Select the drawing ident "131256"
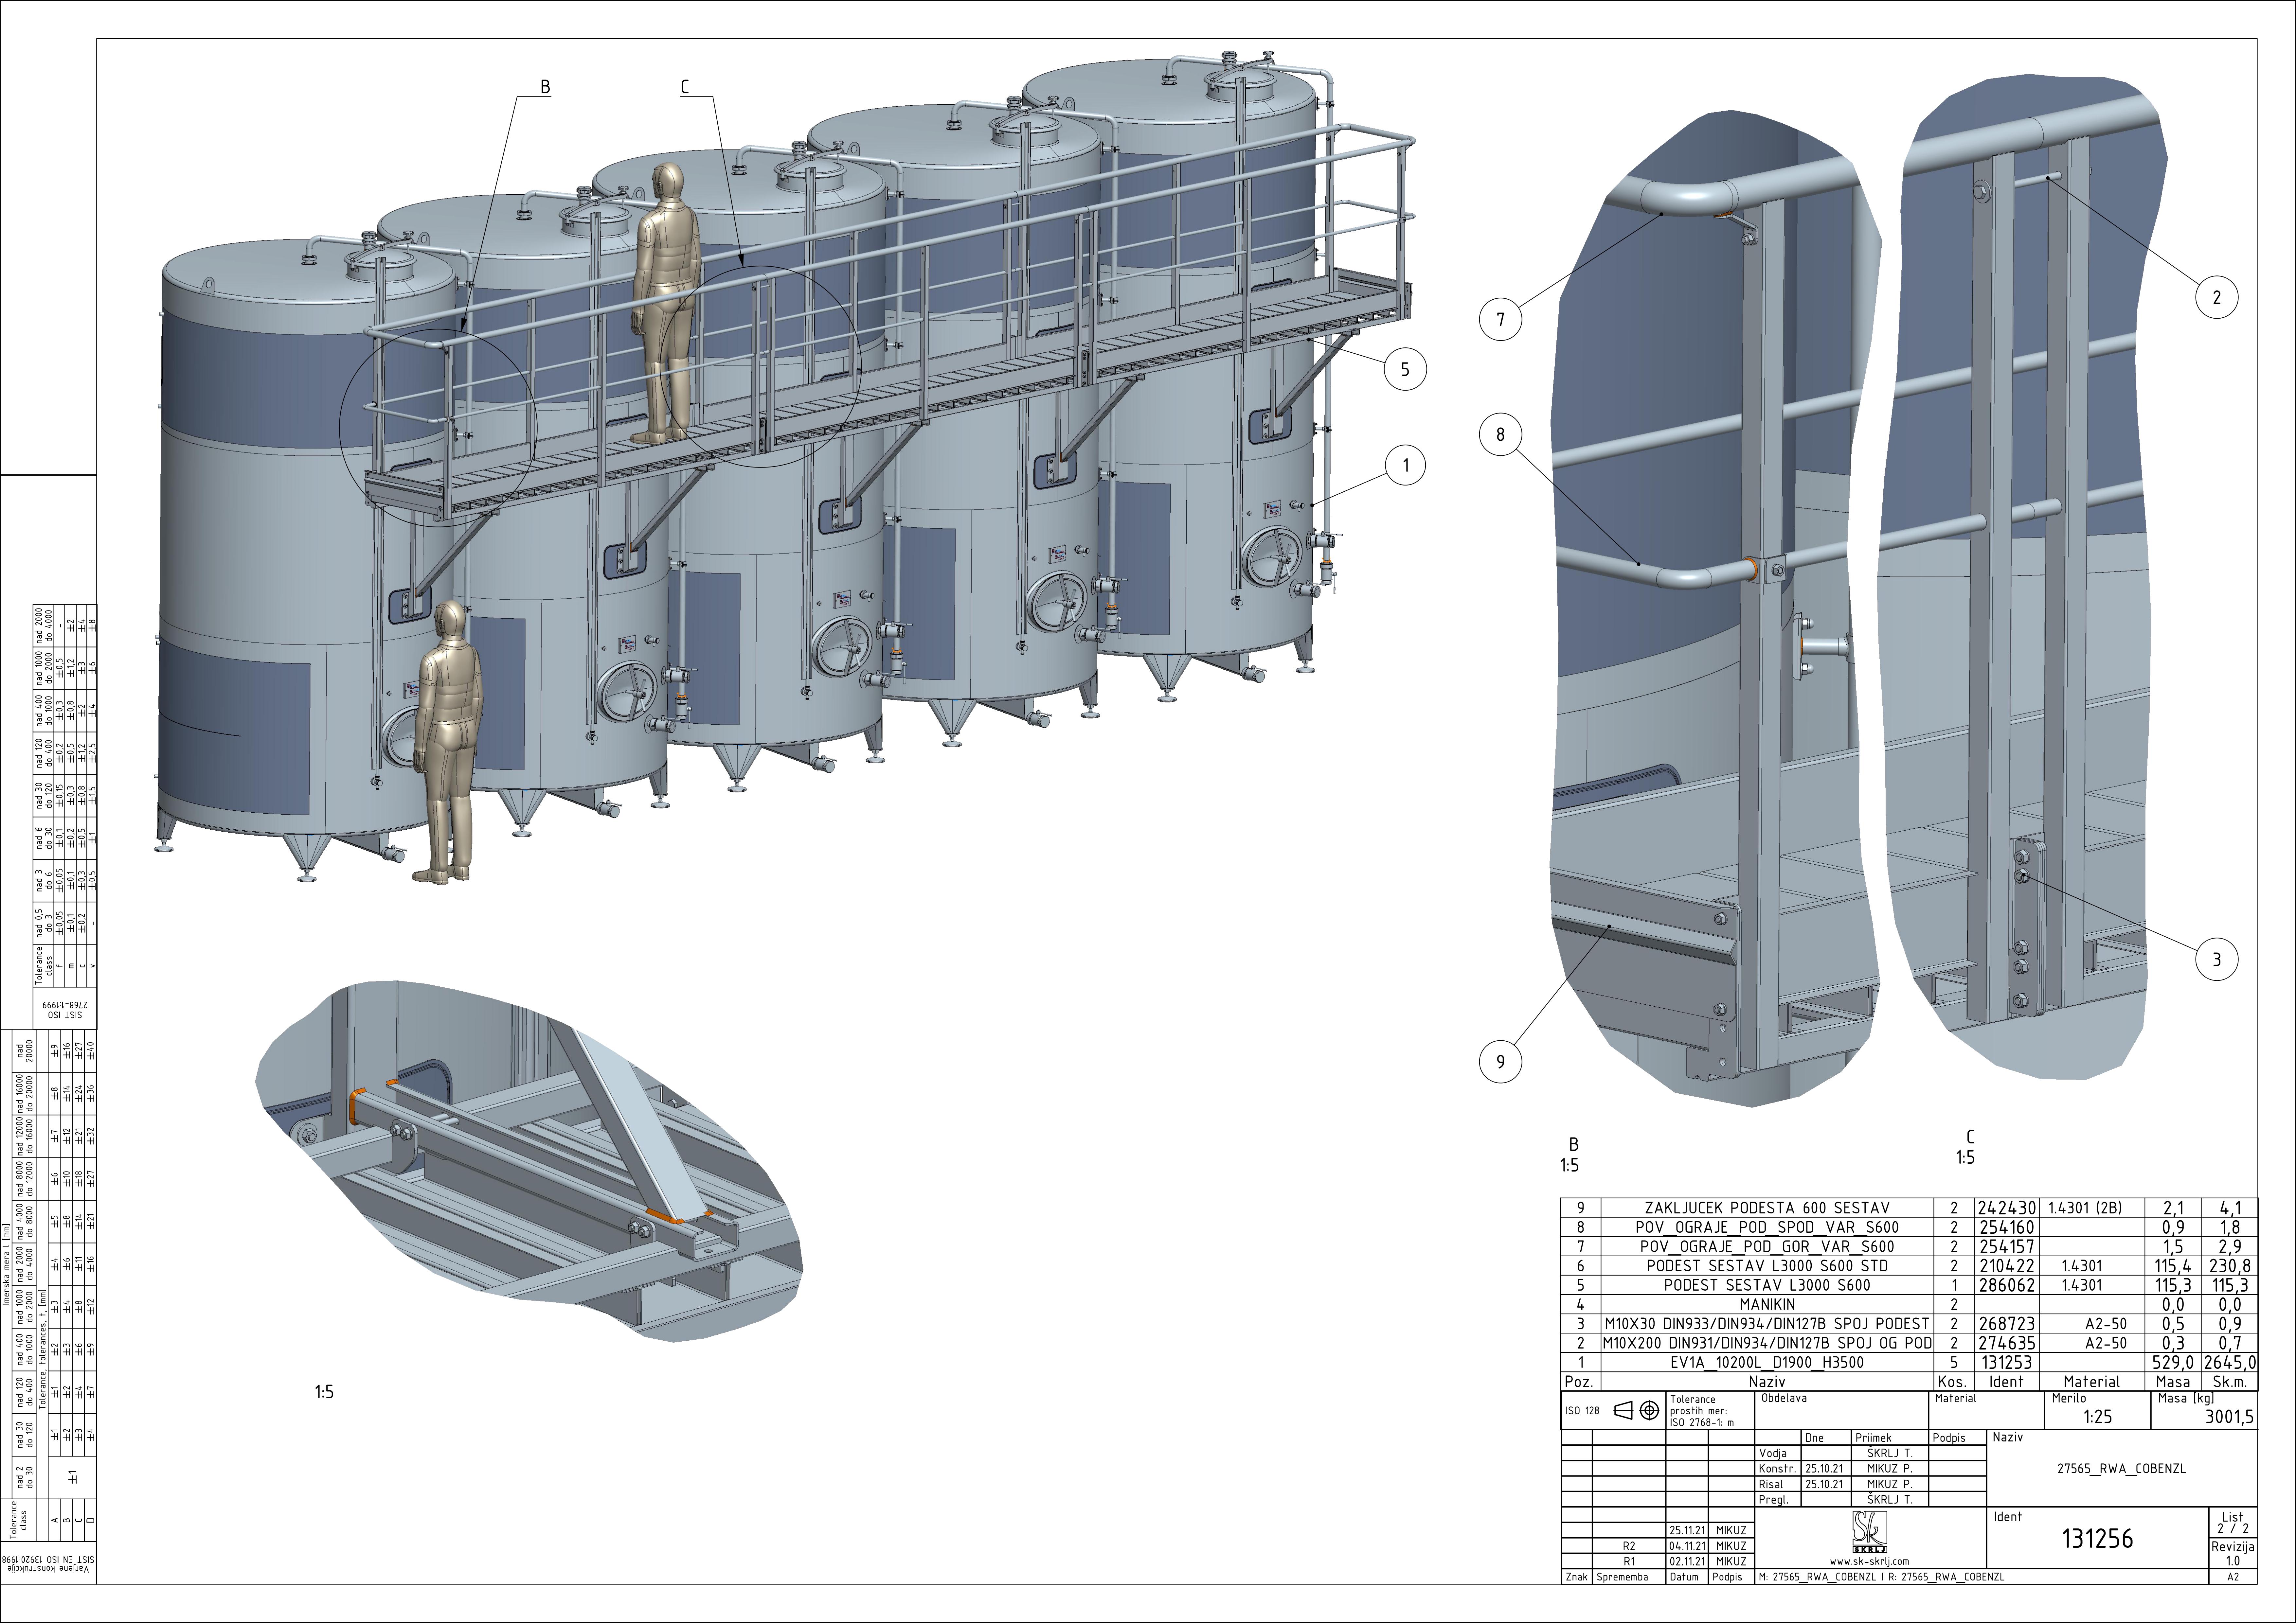 pos(2098,1539)
